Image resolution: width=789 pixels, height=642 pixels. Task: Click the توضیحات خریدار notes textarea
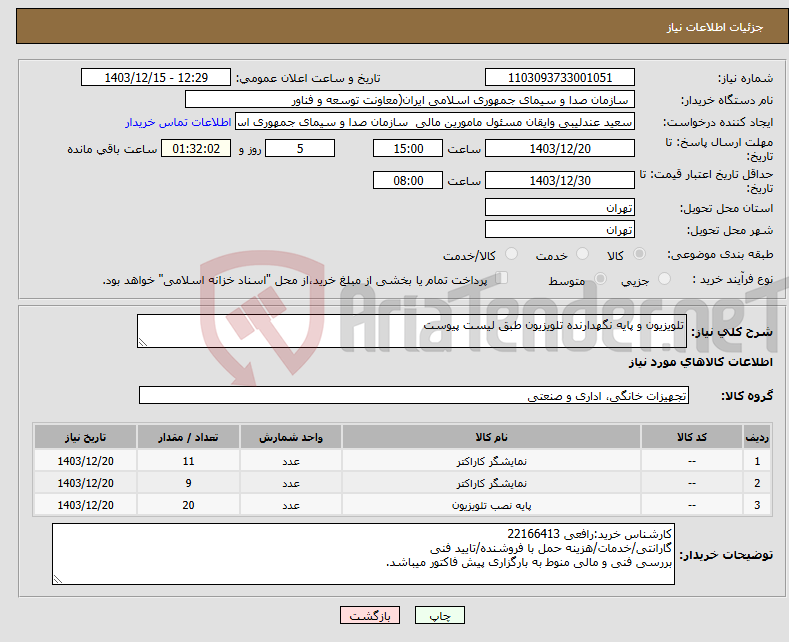pos(363,554)
